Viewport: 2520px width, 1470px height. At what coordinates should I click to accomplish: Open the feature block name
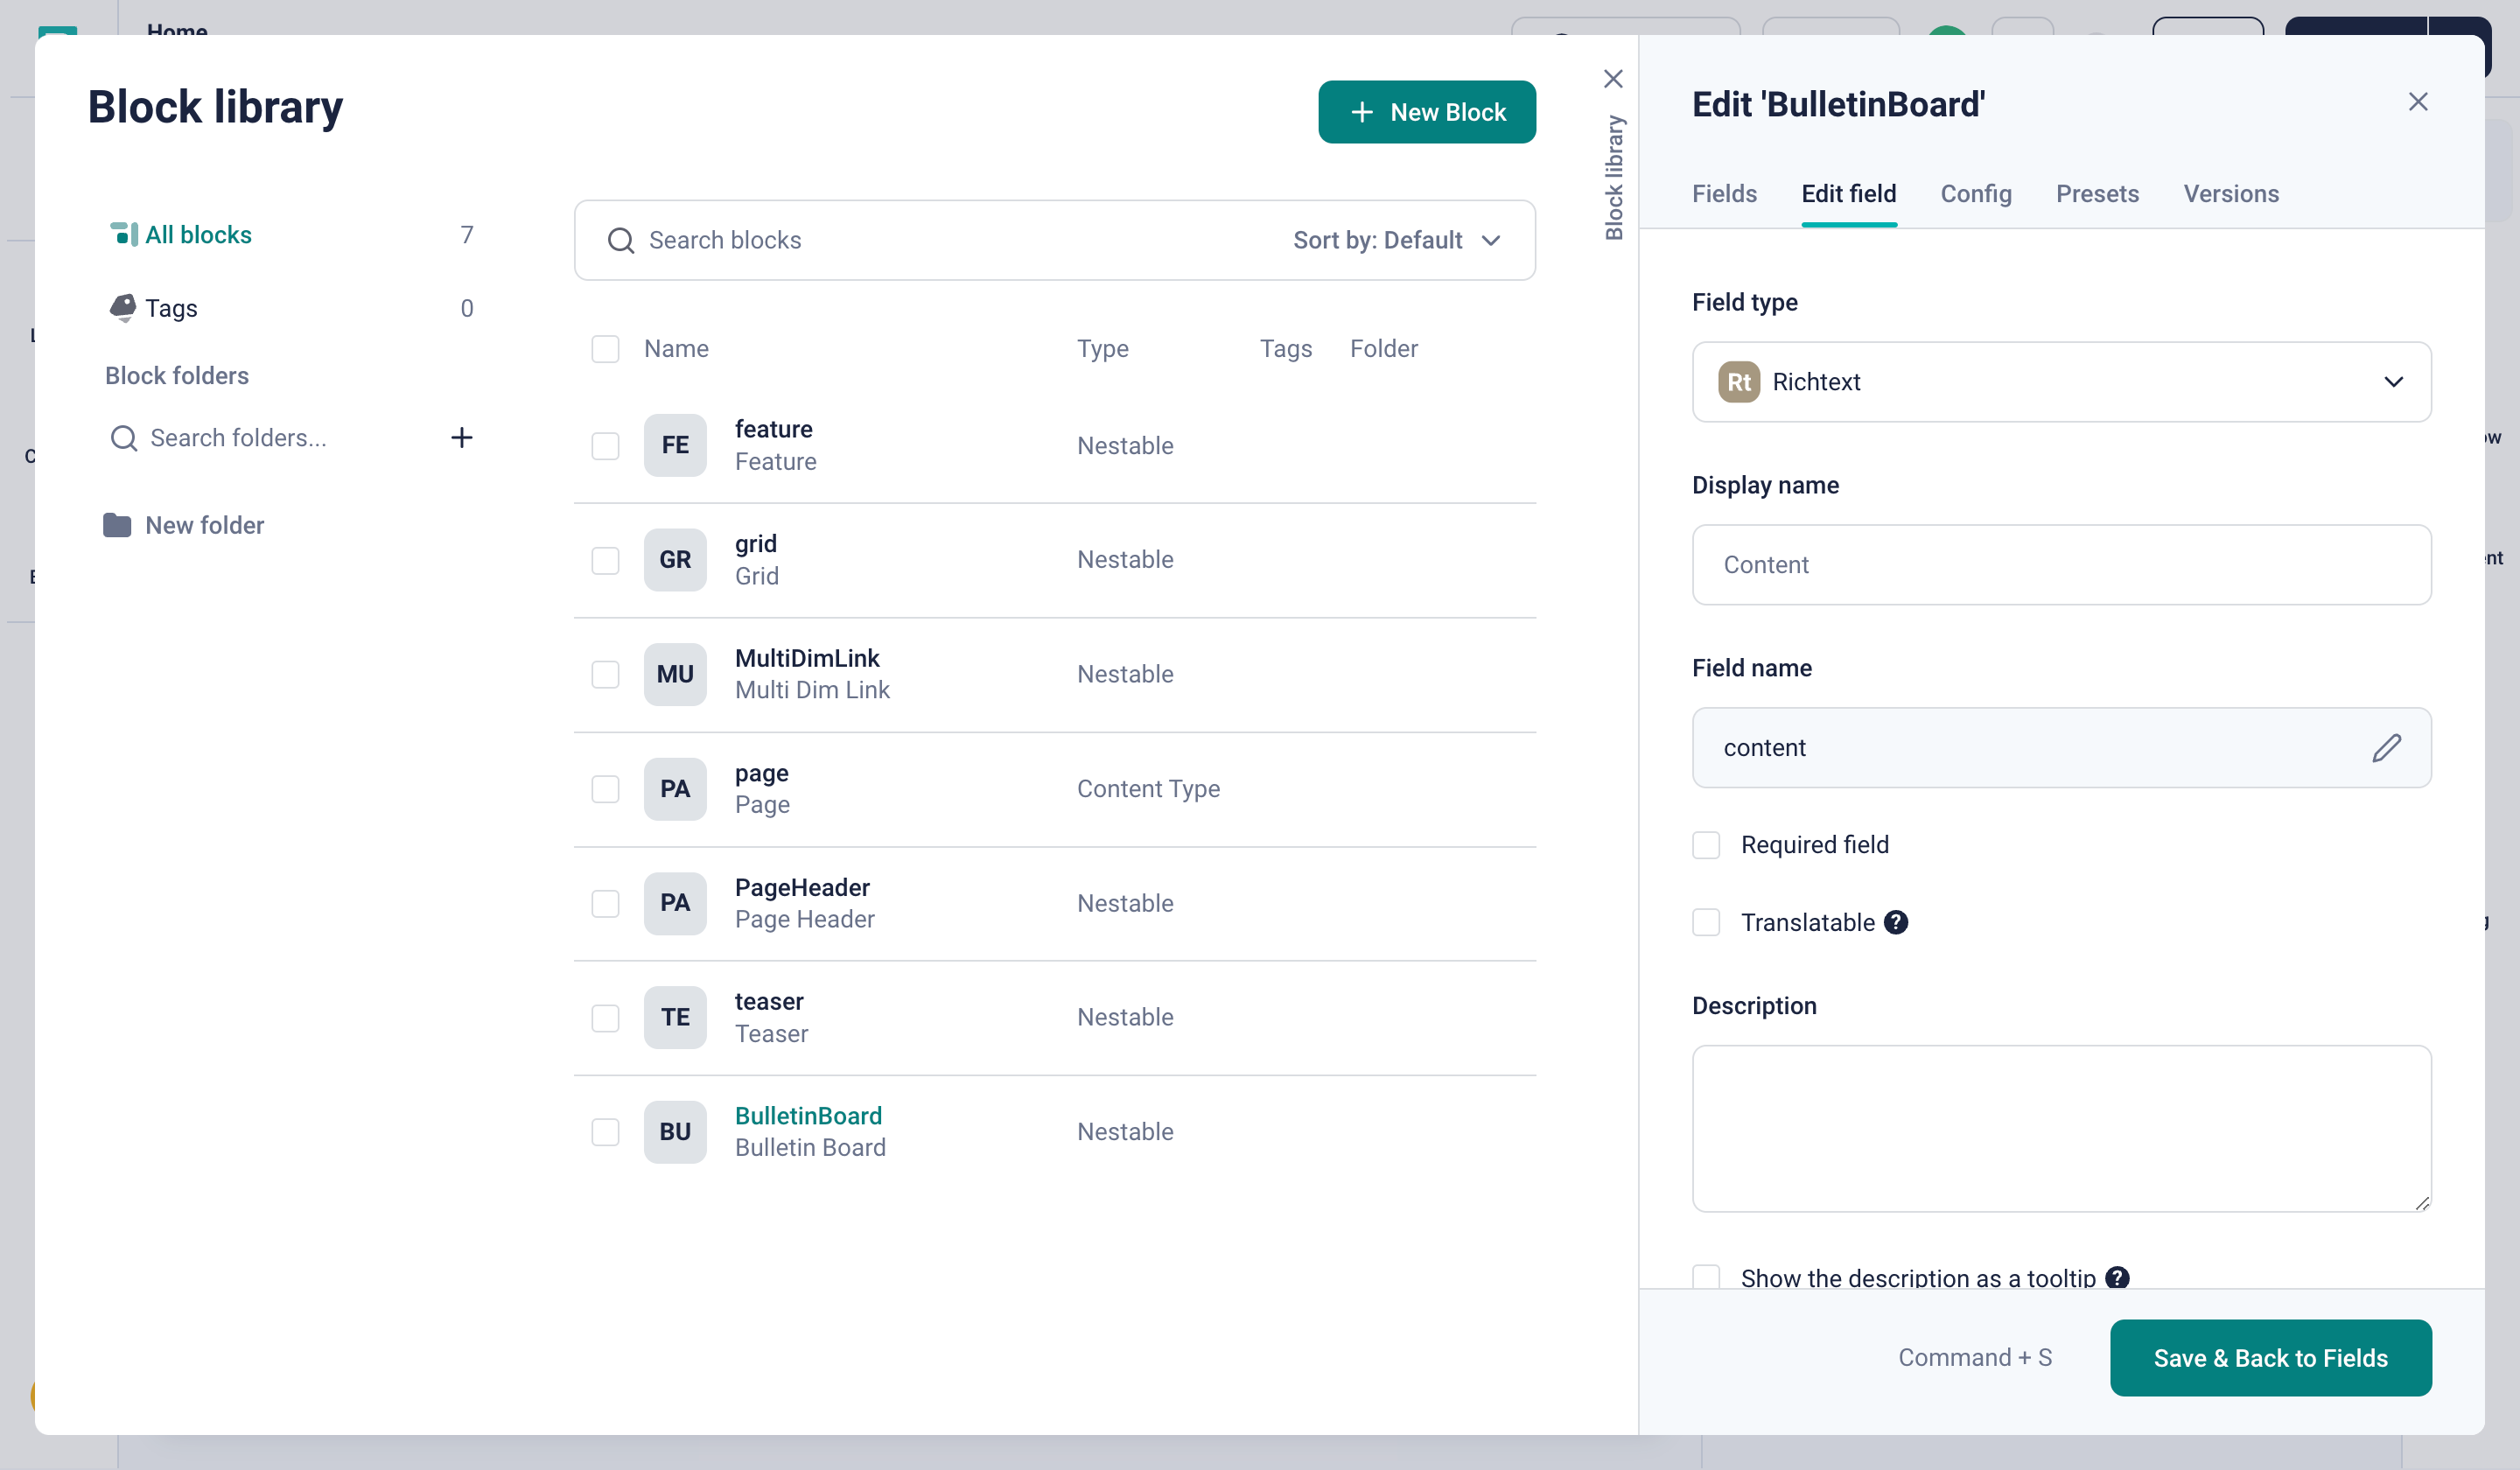tap(773, 429)
